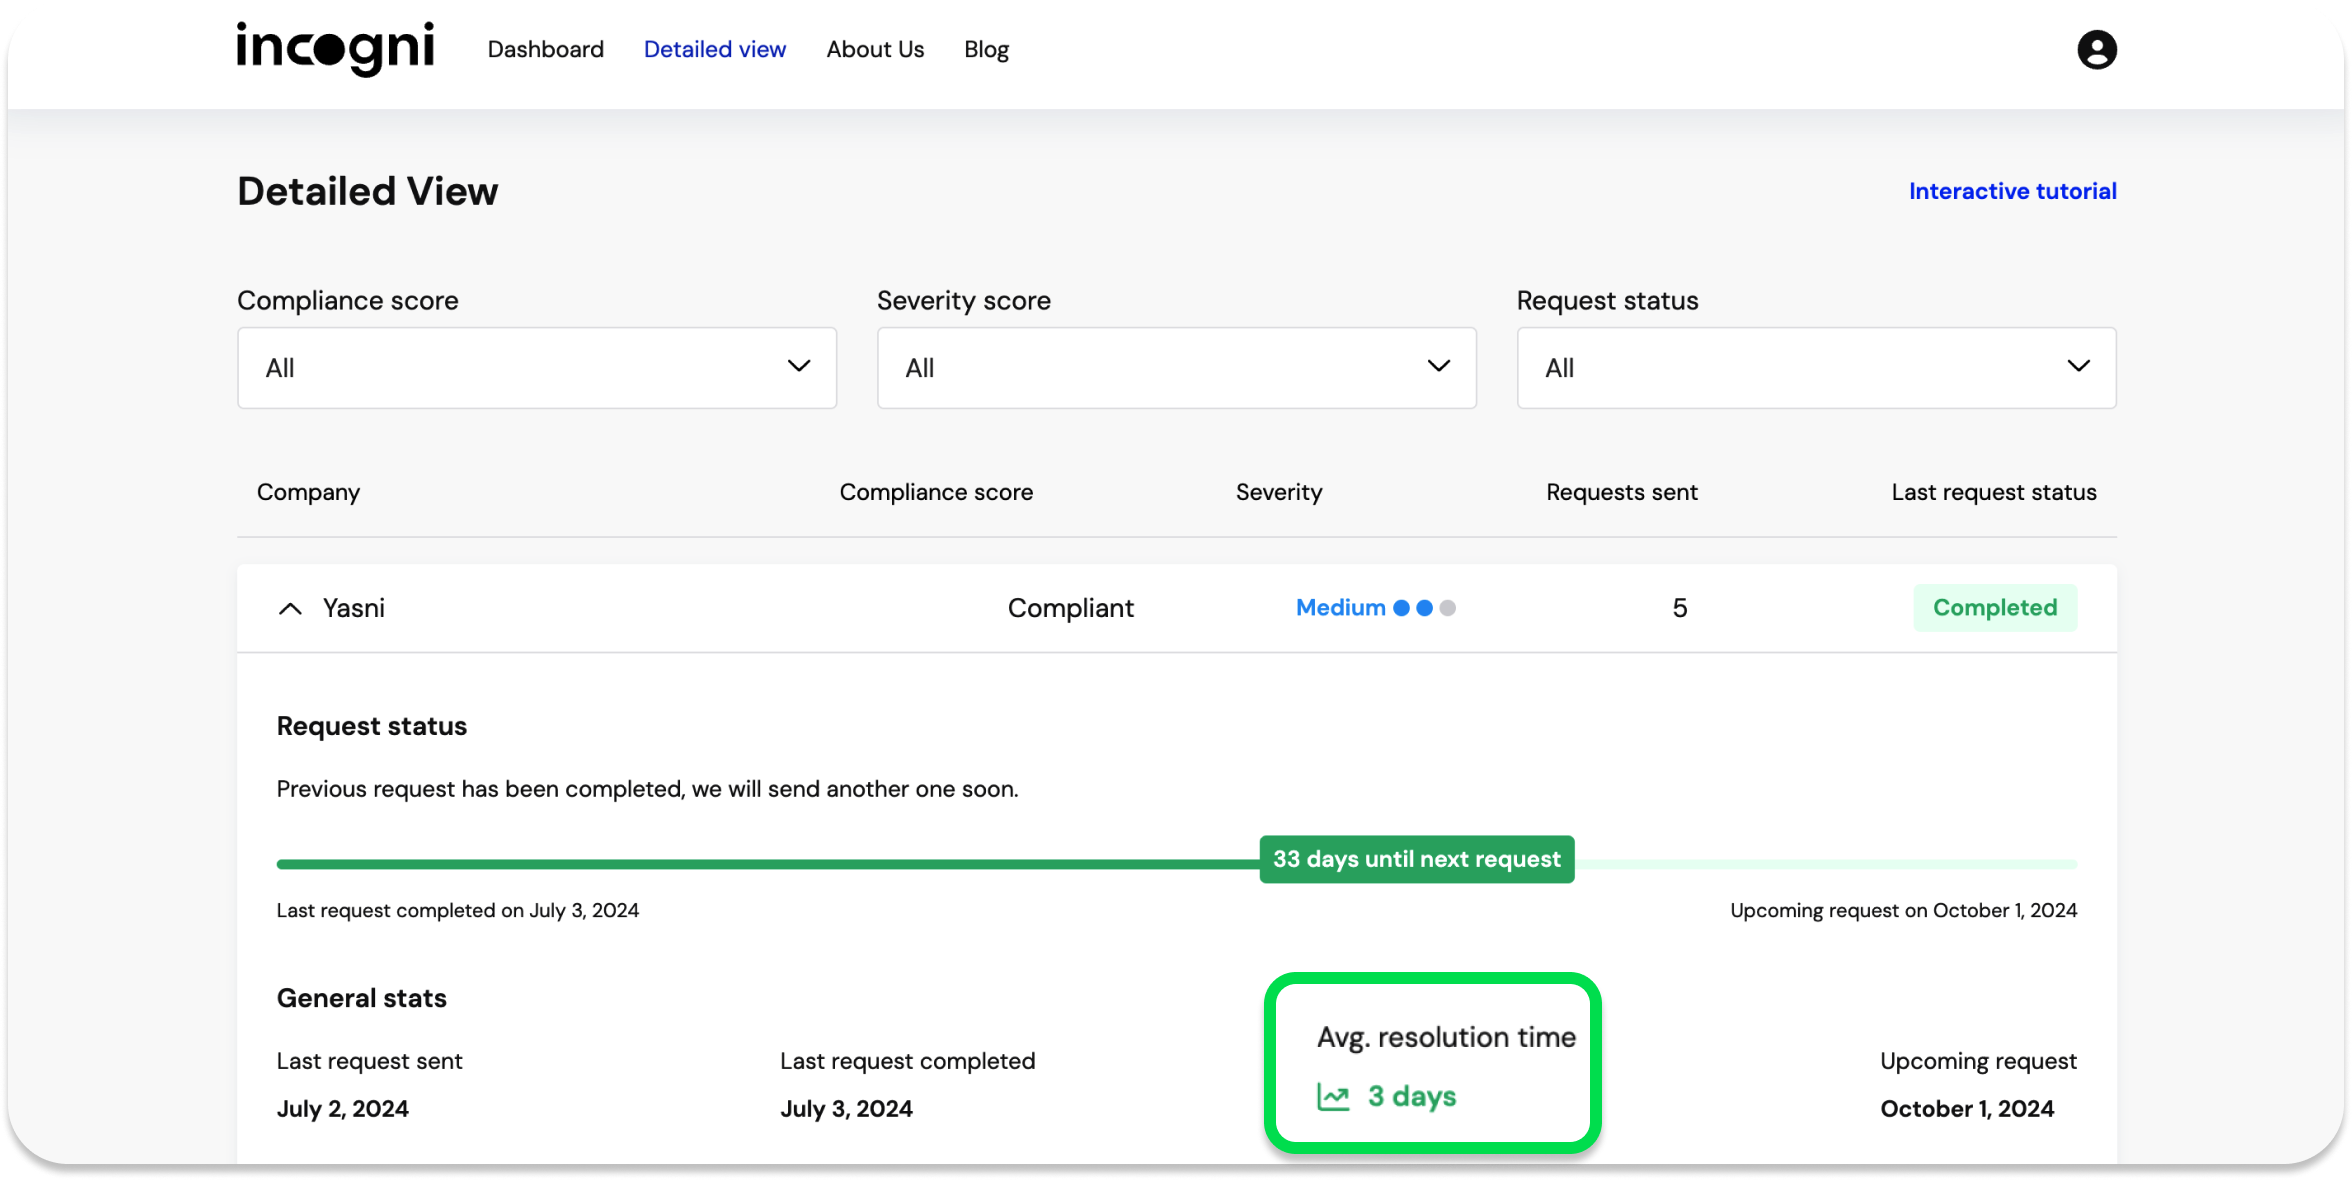The width and height of the screenshot is (2352, 1180).
Task: Open the About Us page
Action: [874, 49]
